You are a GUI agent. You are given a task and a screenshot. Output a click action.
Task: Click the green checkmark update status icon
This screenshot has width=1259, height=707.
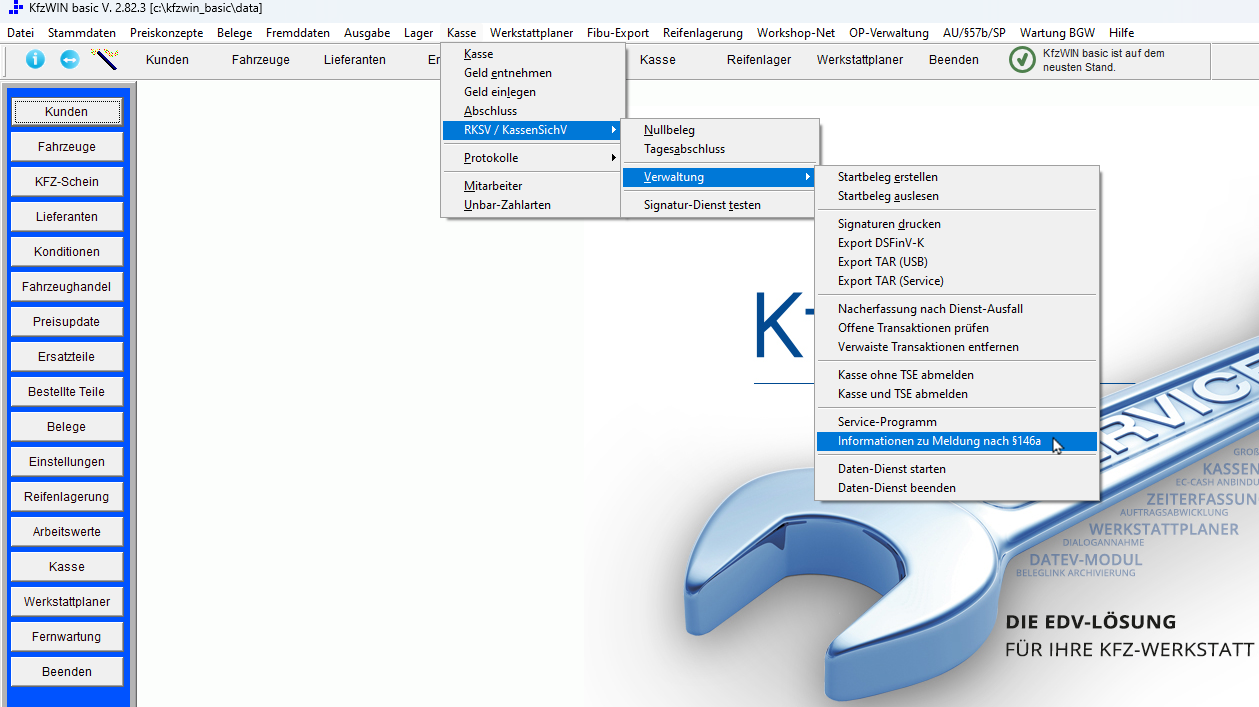coord(1022,60)
